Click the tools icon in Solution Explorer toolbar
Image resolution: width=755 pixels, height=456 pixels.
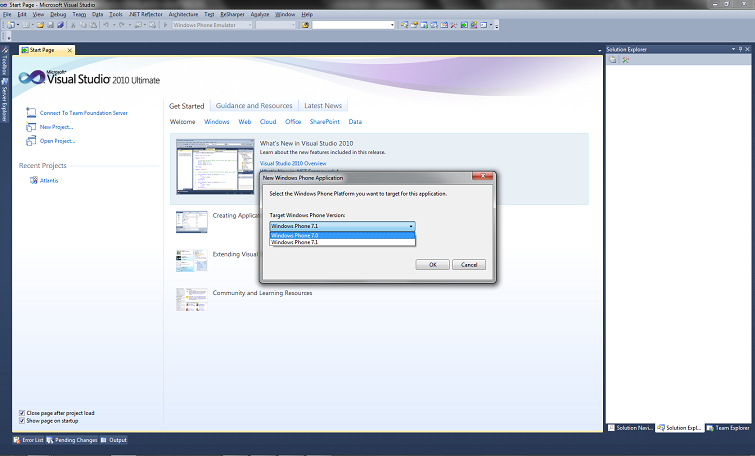pyautogui.click(x=625, y=60)
